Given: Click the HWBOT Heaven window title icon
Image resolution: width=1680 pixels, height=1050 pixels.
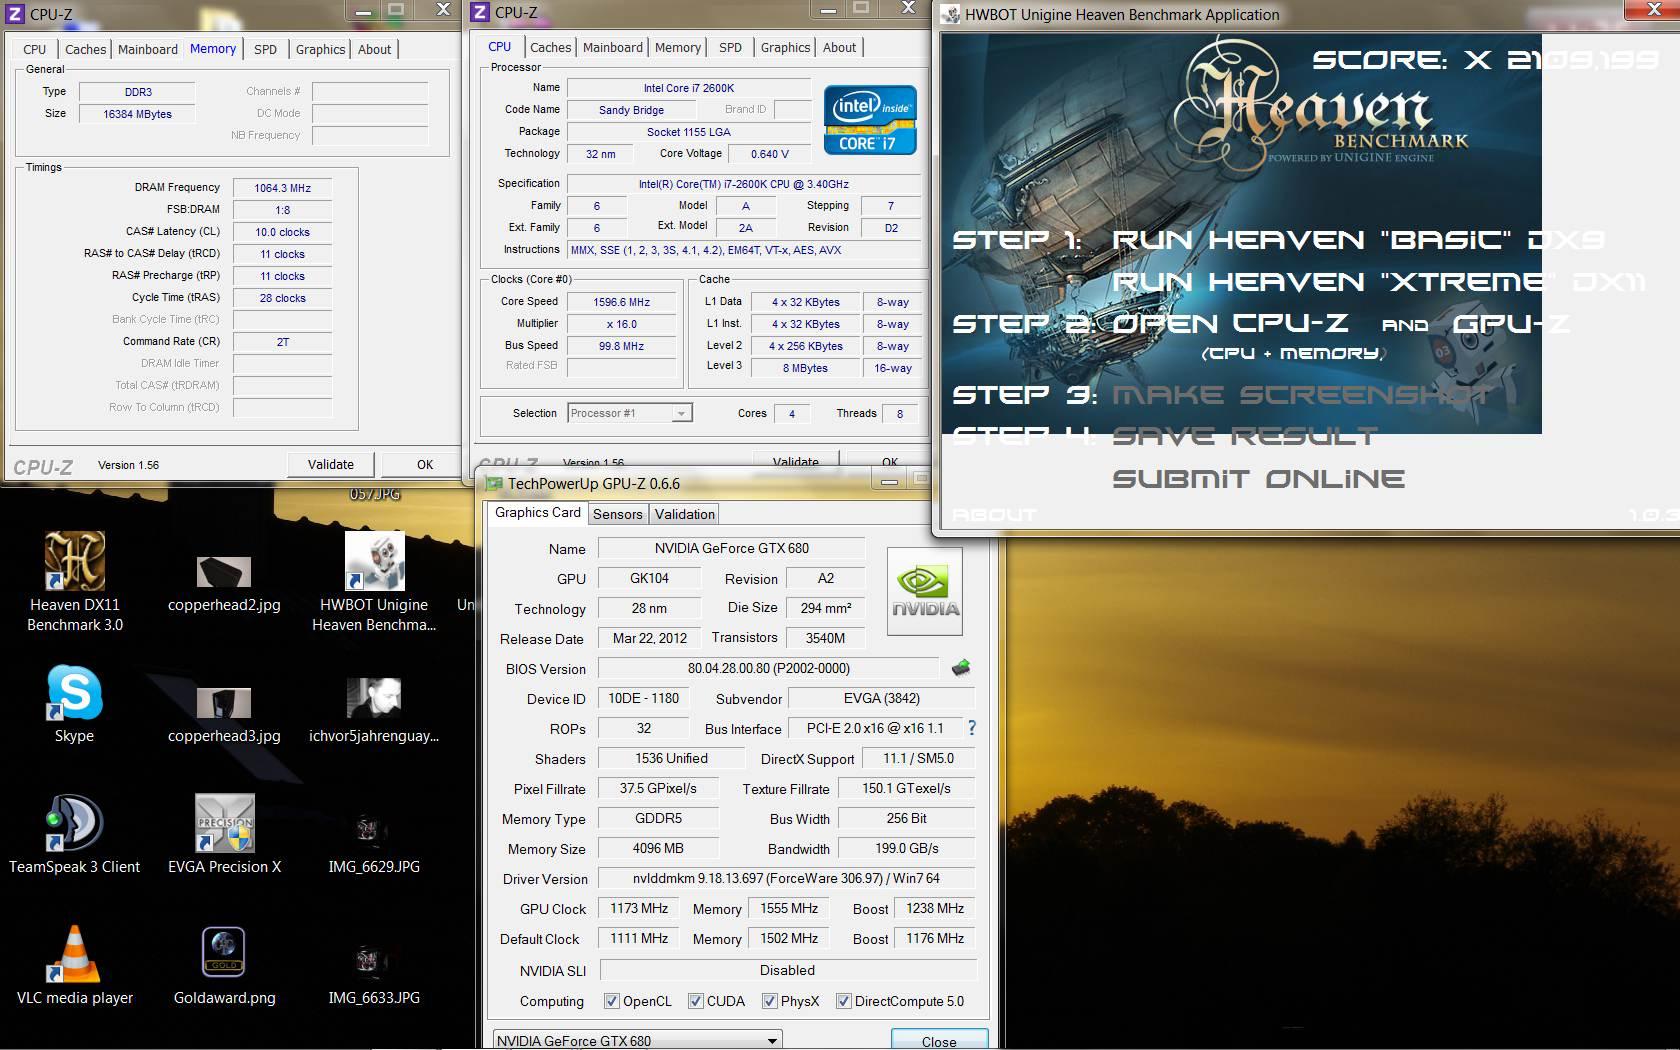Looking at the screenshot, I should 948,14.
